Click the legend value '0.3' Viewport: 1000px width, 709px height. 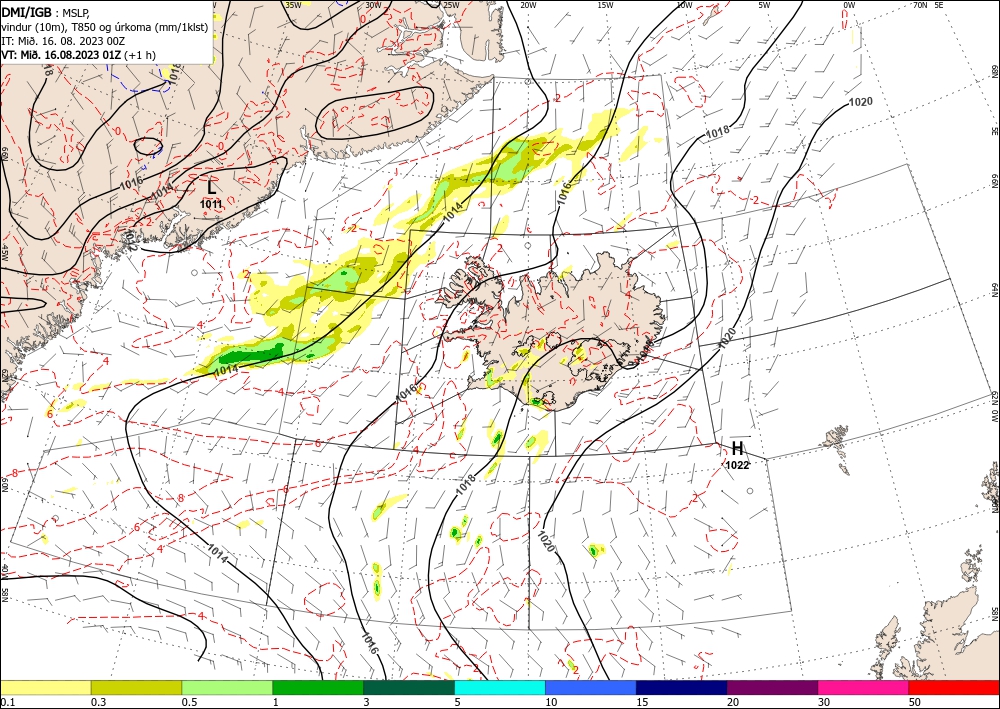(98, 702)
